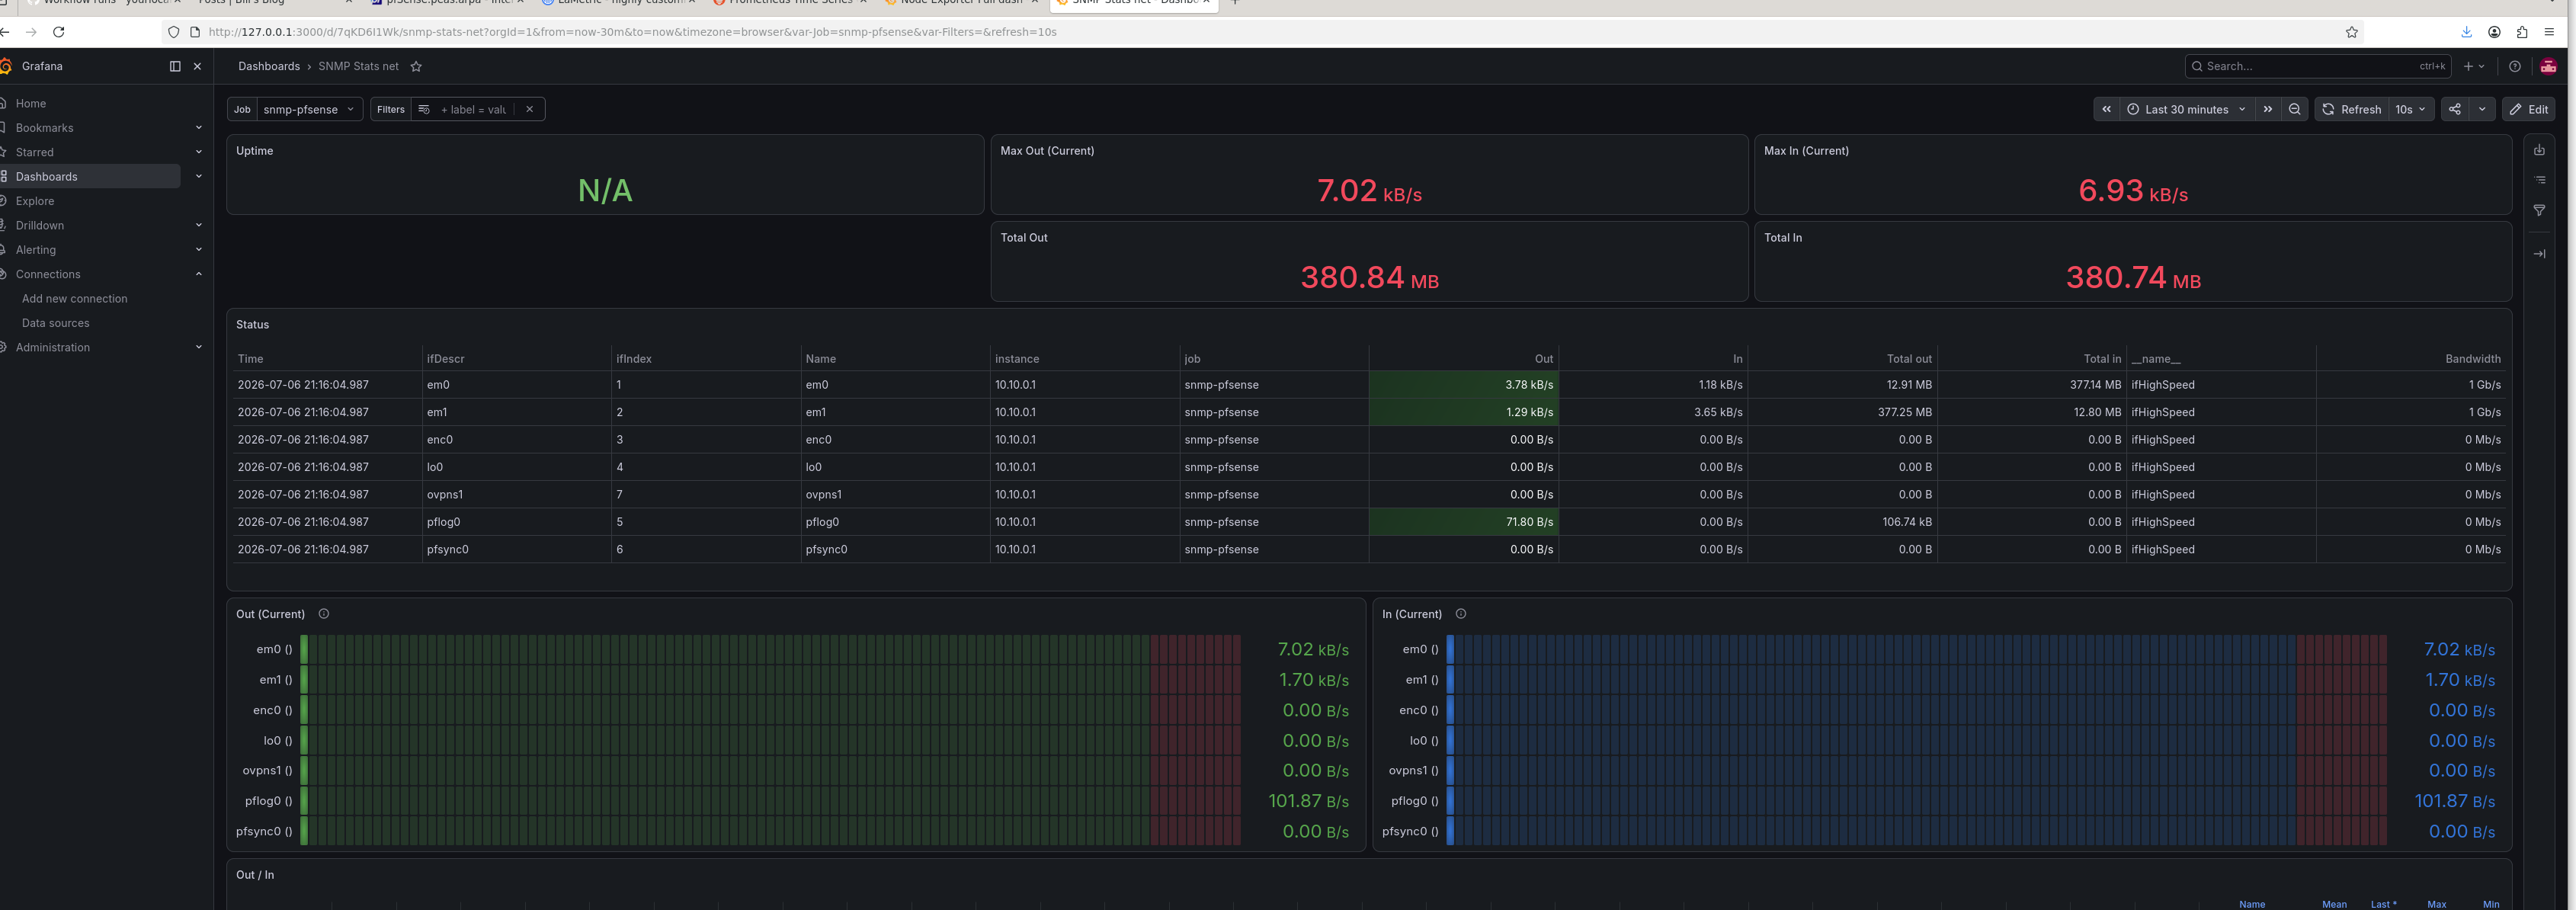Viewport: 2576px width, 910px height.
Task: Collapse the Connections section chevron
Action: pyautogui.click(x=198, y=274)
